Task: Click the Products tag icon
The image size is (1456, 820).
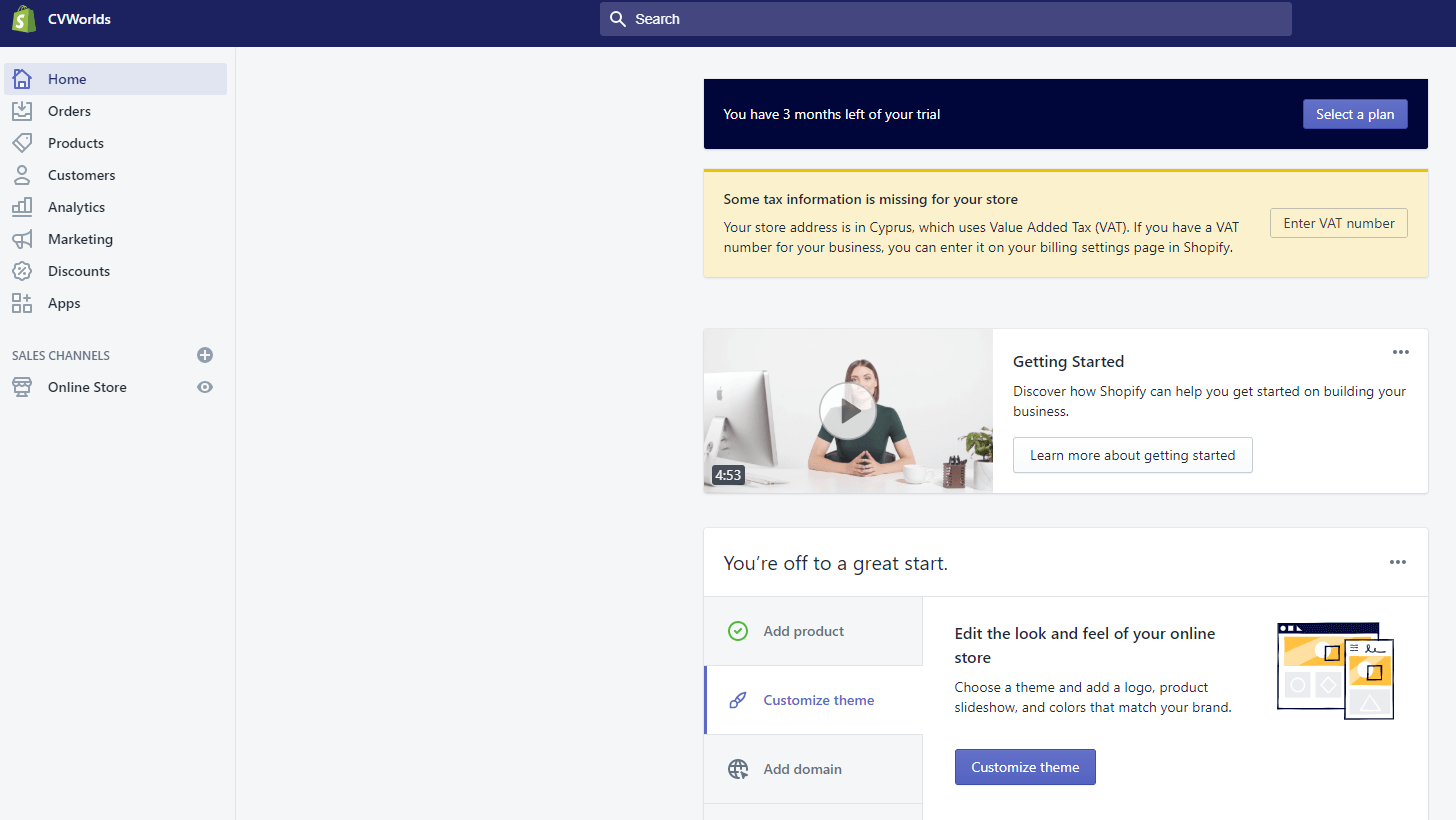Action: click(22, 143)
